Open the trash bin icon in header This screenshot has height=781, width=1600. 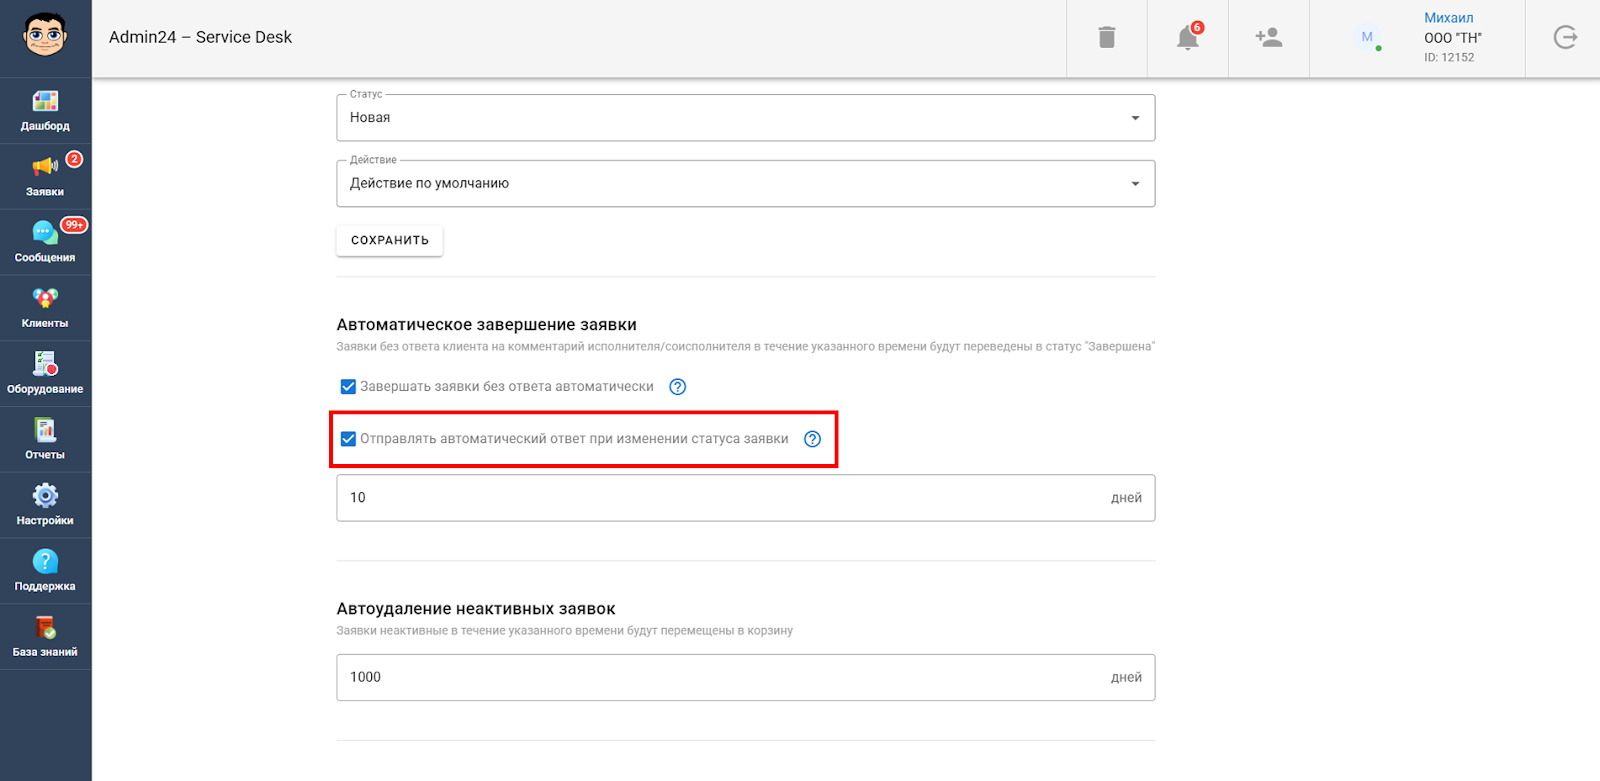1106,38
